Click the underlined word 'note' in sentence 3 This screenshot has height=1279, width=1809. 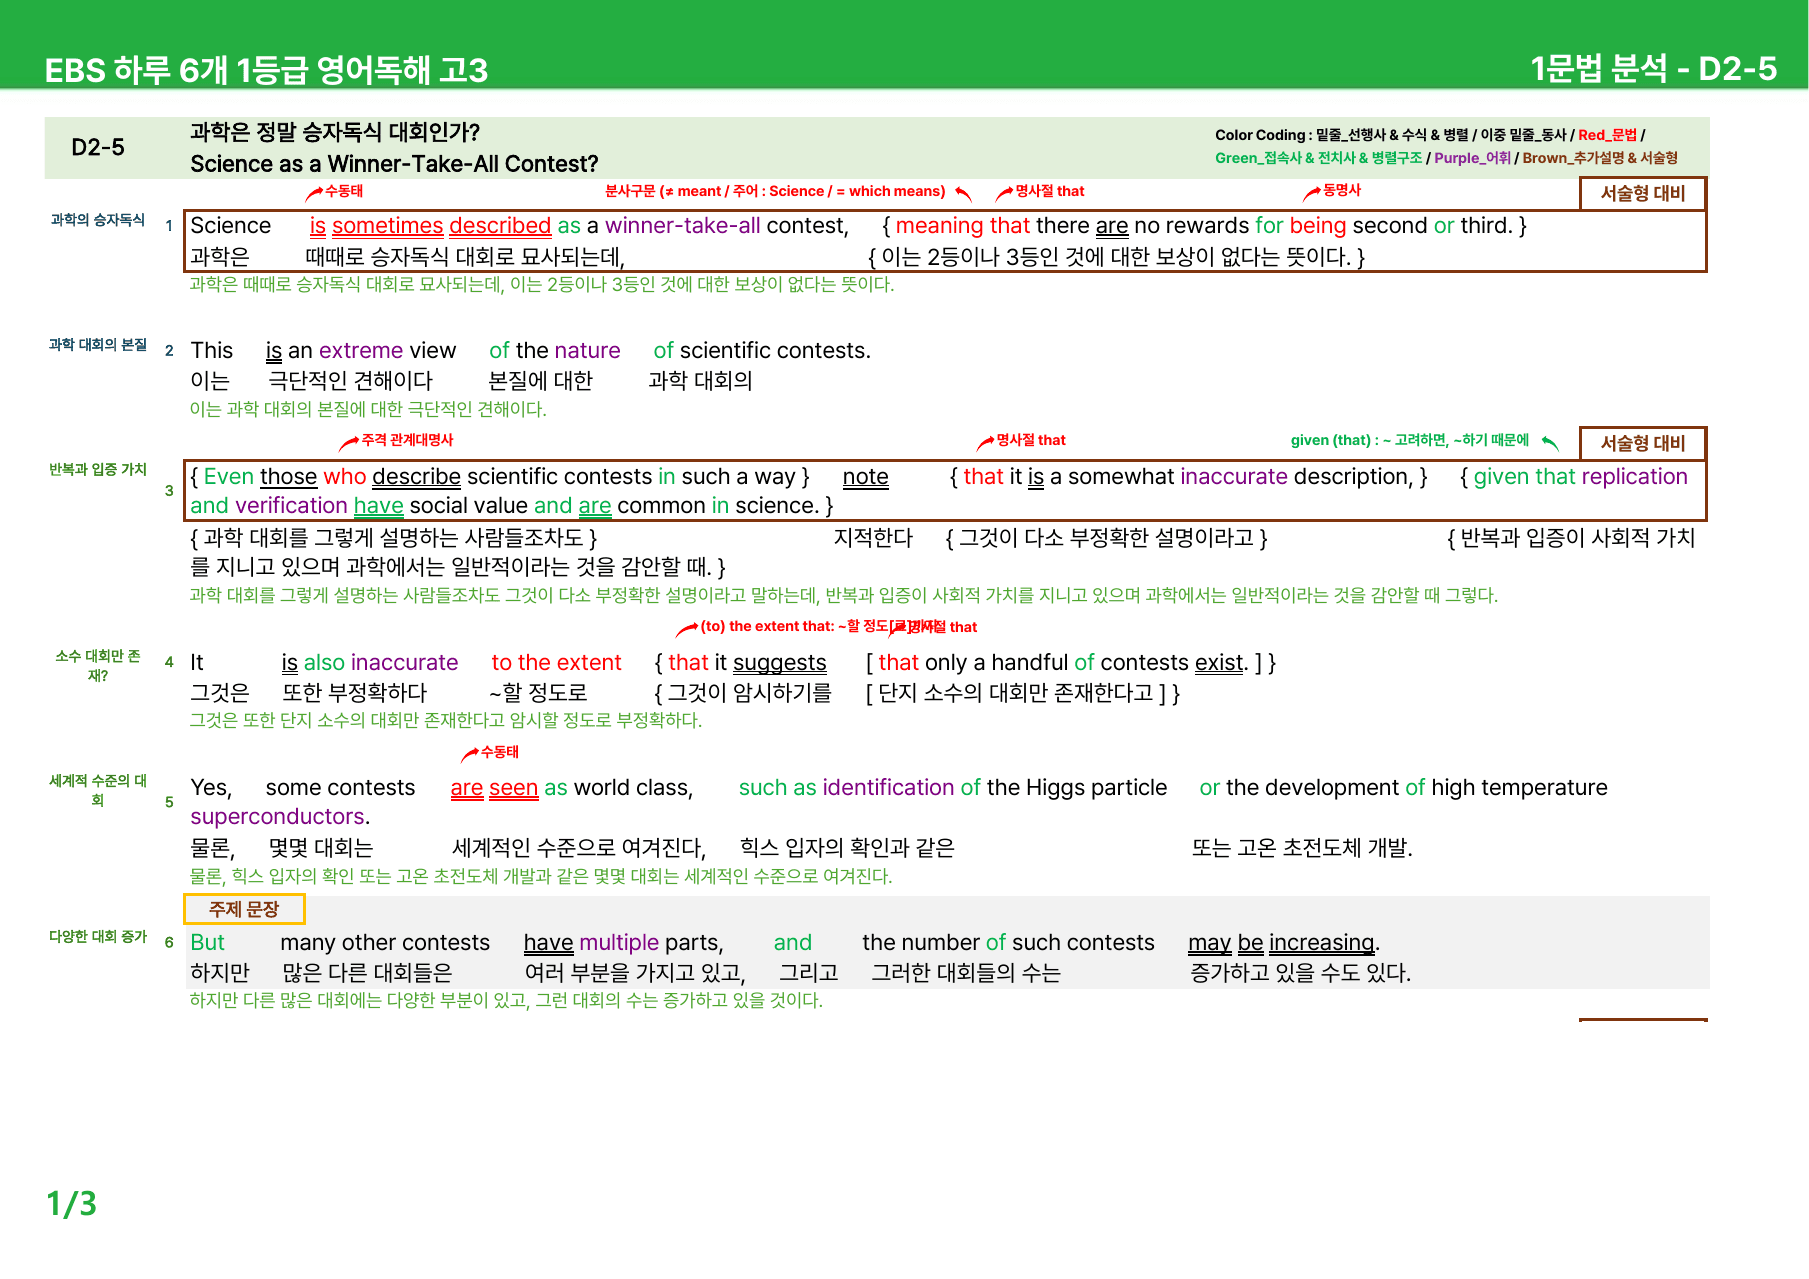pos(866,477)
